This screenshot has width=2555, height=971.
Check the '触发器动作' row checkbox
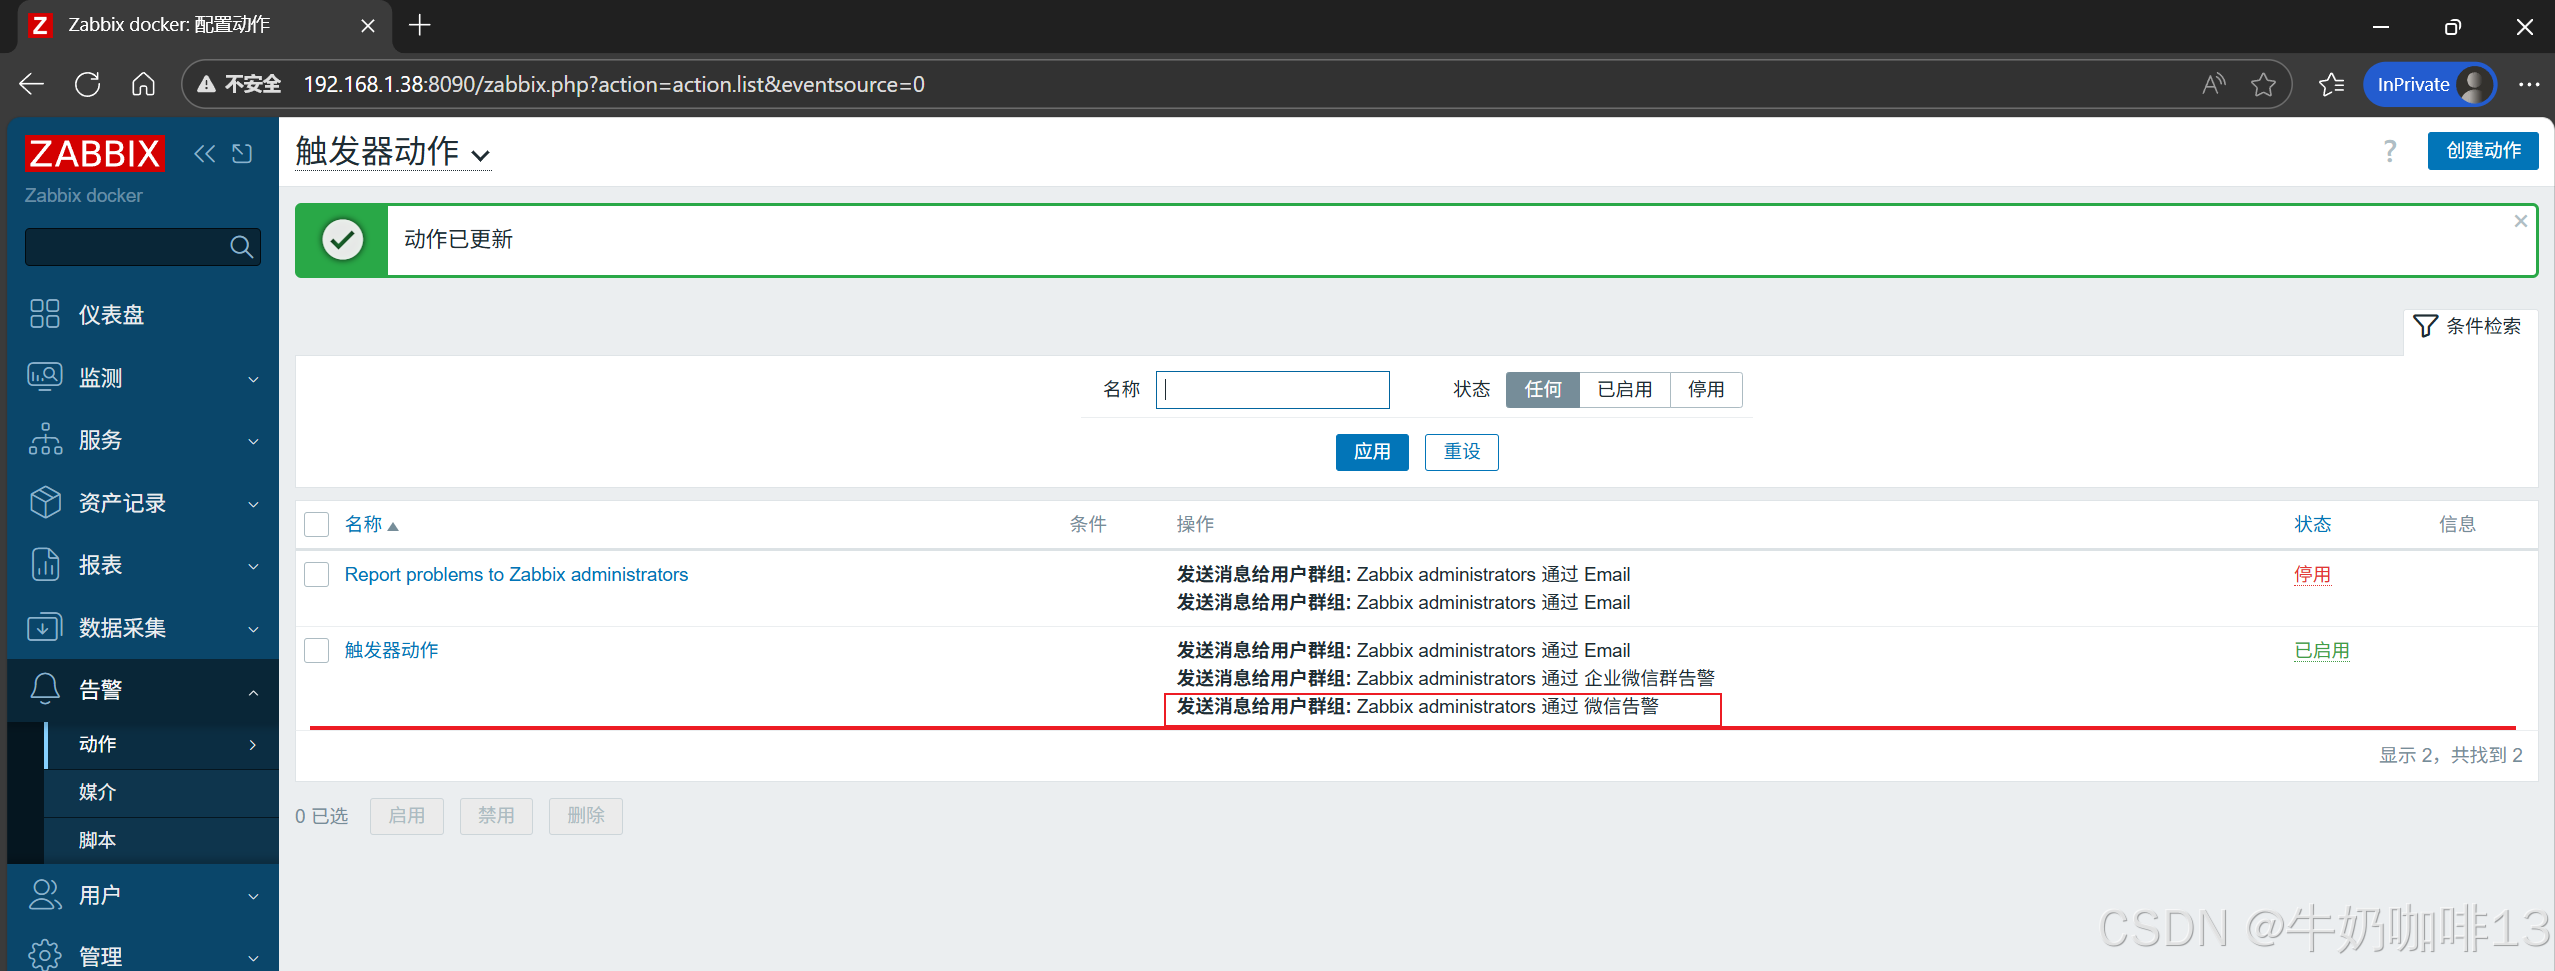(x=316, y=650)
